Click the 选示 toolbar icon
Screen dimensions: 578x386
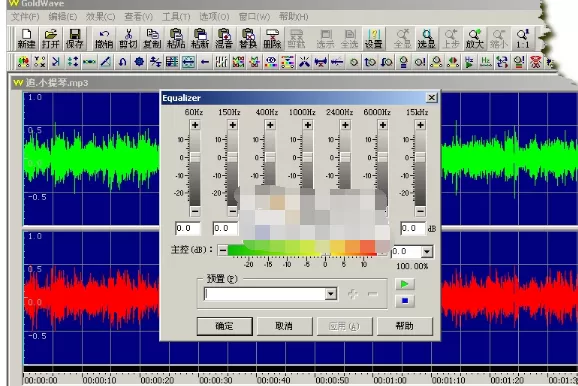325,39
